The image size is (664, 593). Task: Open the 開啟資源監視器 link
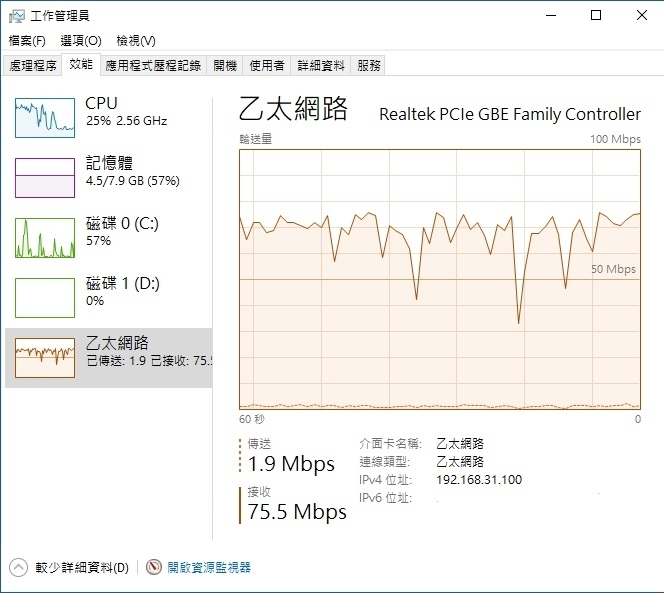209,567
